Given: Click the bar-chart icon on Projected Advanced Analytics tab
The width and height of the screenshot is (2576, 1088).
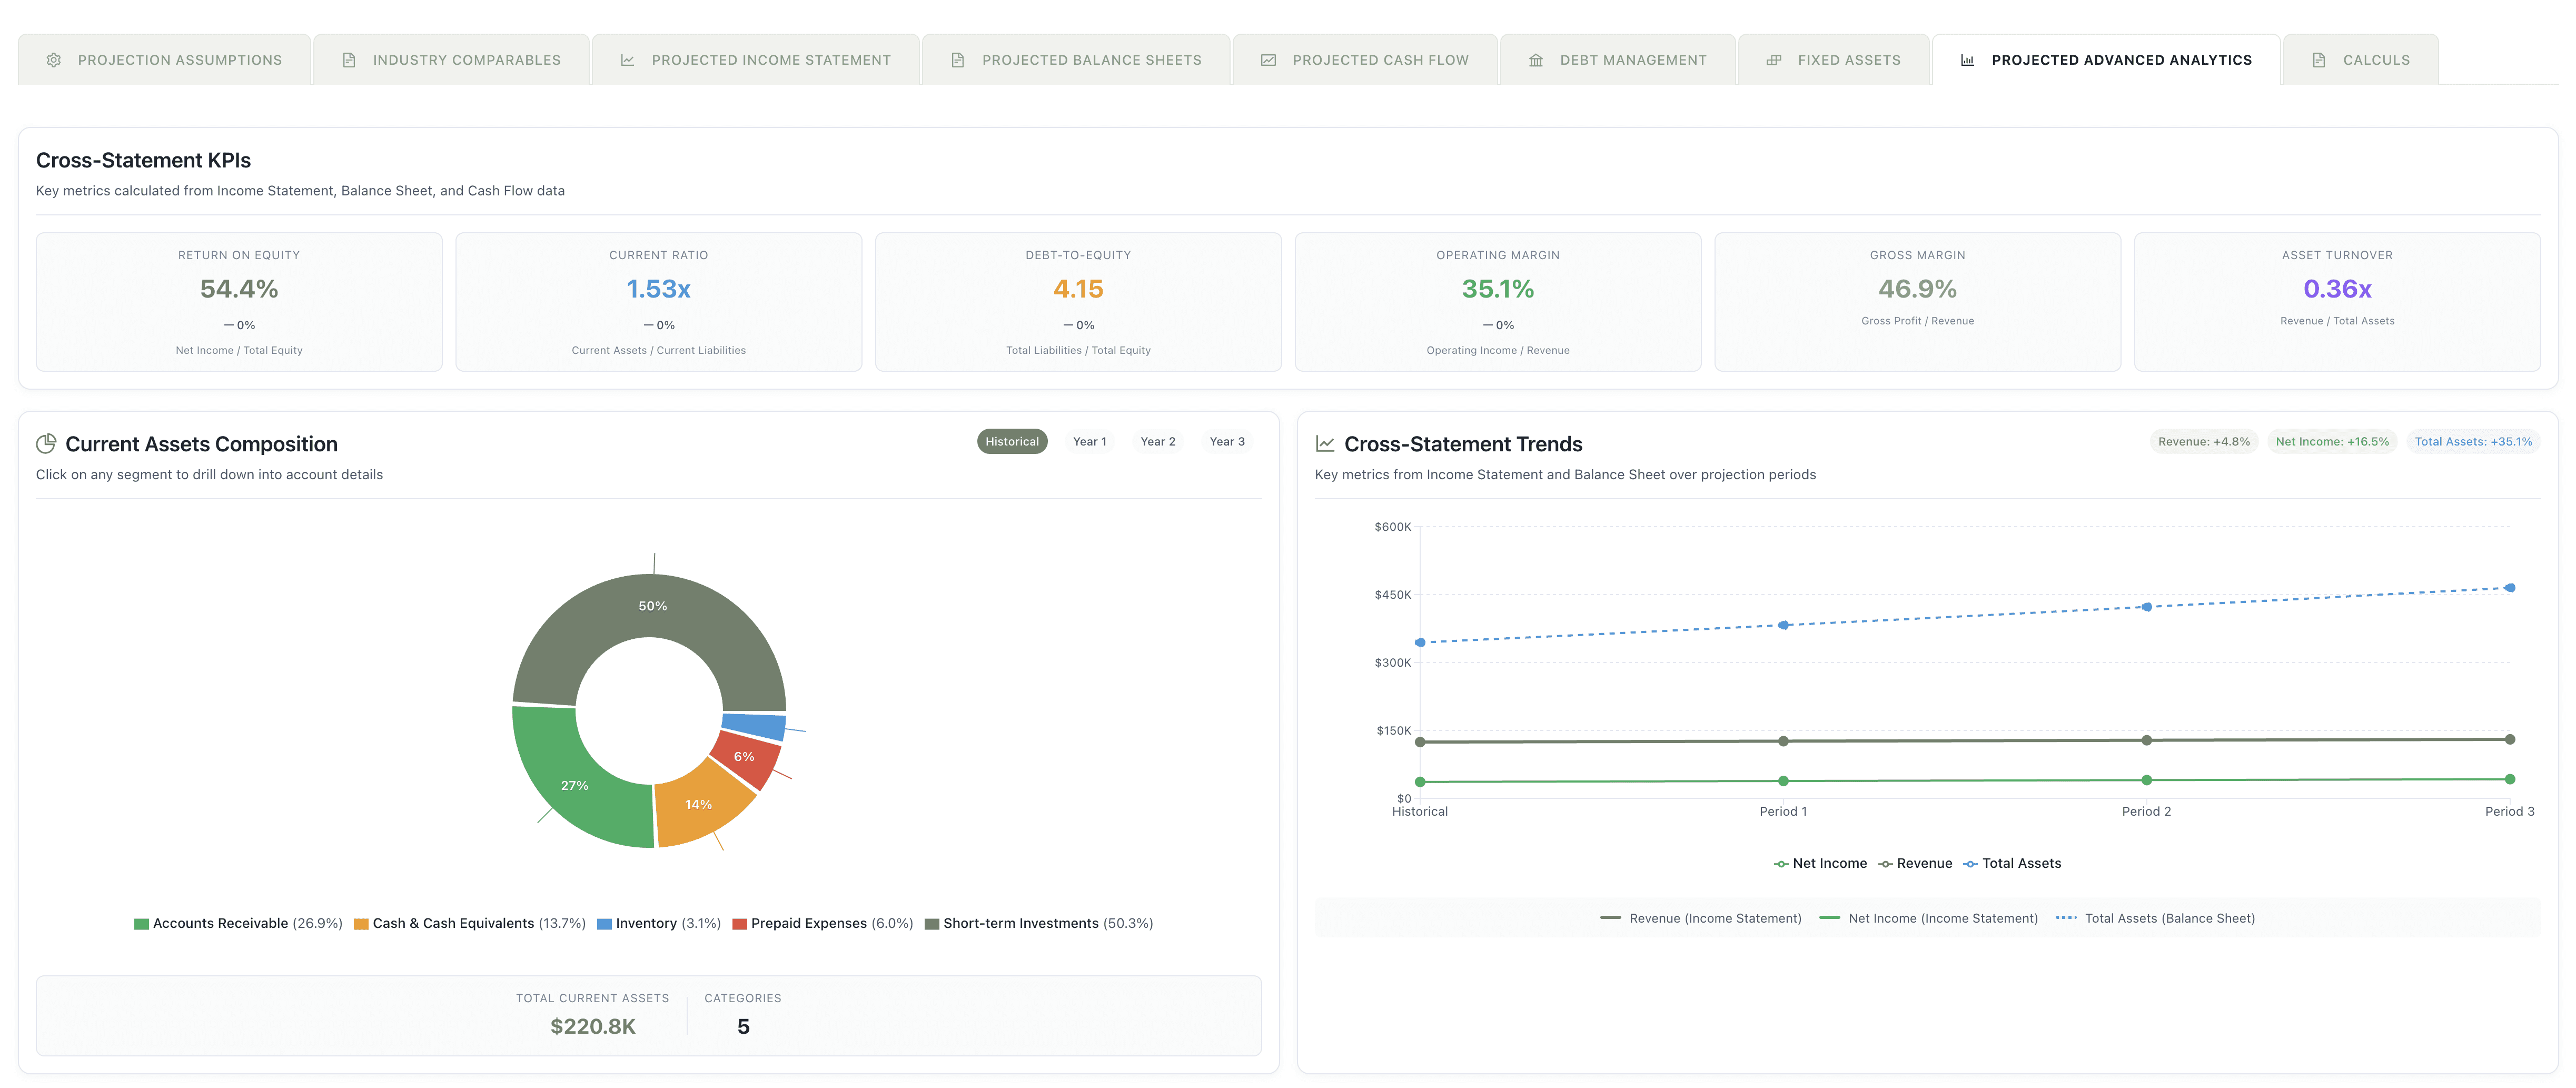Looking at the screenshot, I should coord(1967,60).
